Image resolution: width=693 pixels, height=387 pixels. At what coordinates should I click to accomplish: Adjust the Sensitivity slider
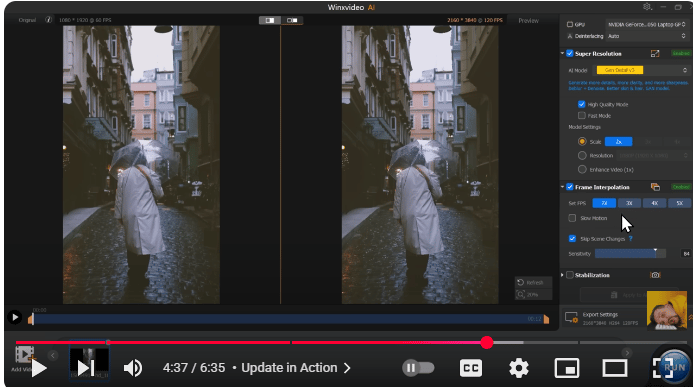630,254
